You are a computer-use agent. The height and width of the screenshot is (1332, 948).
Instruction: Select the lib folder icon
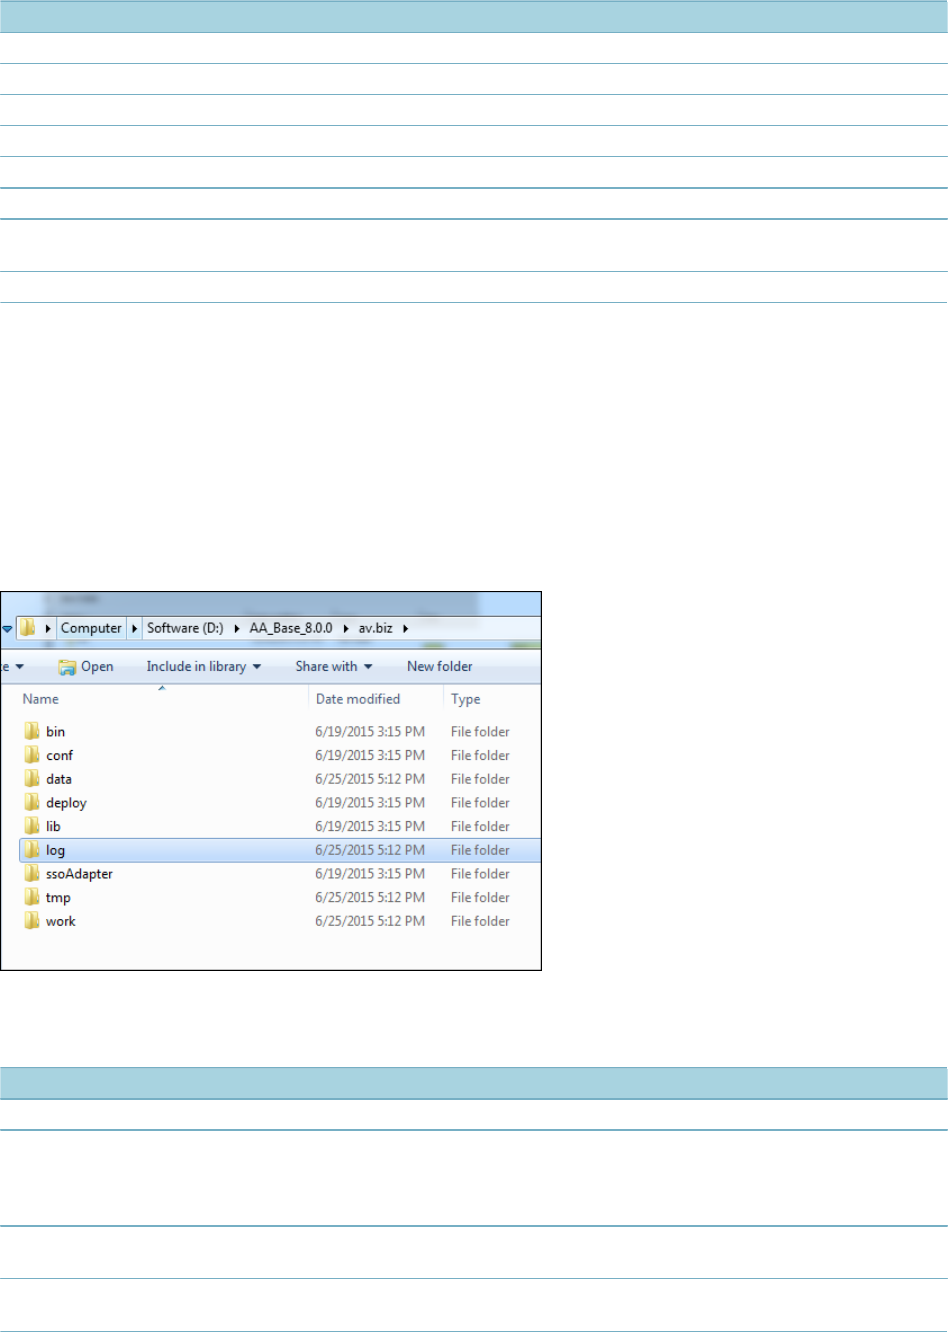coord(32,826)
